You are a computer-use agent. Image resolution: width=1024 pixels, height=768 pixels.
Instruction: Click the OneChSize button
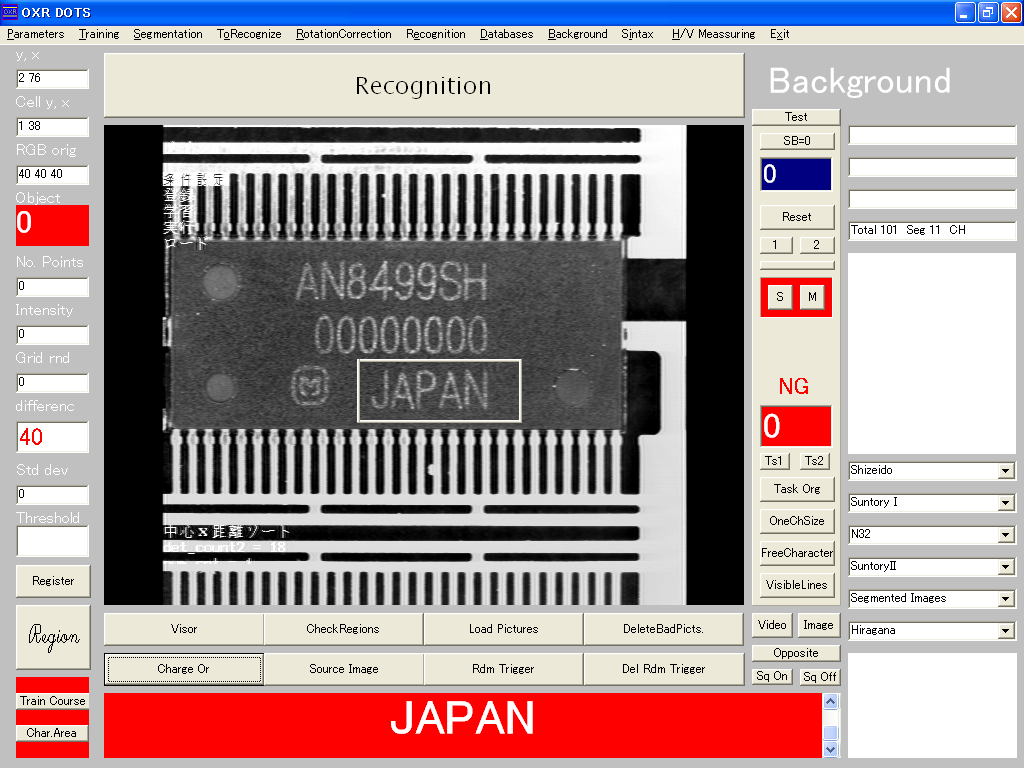pos(797,521)
